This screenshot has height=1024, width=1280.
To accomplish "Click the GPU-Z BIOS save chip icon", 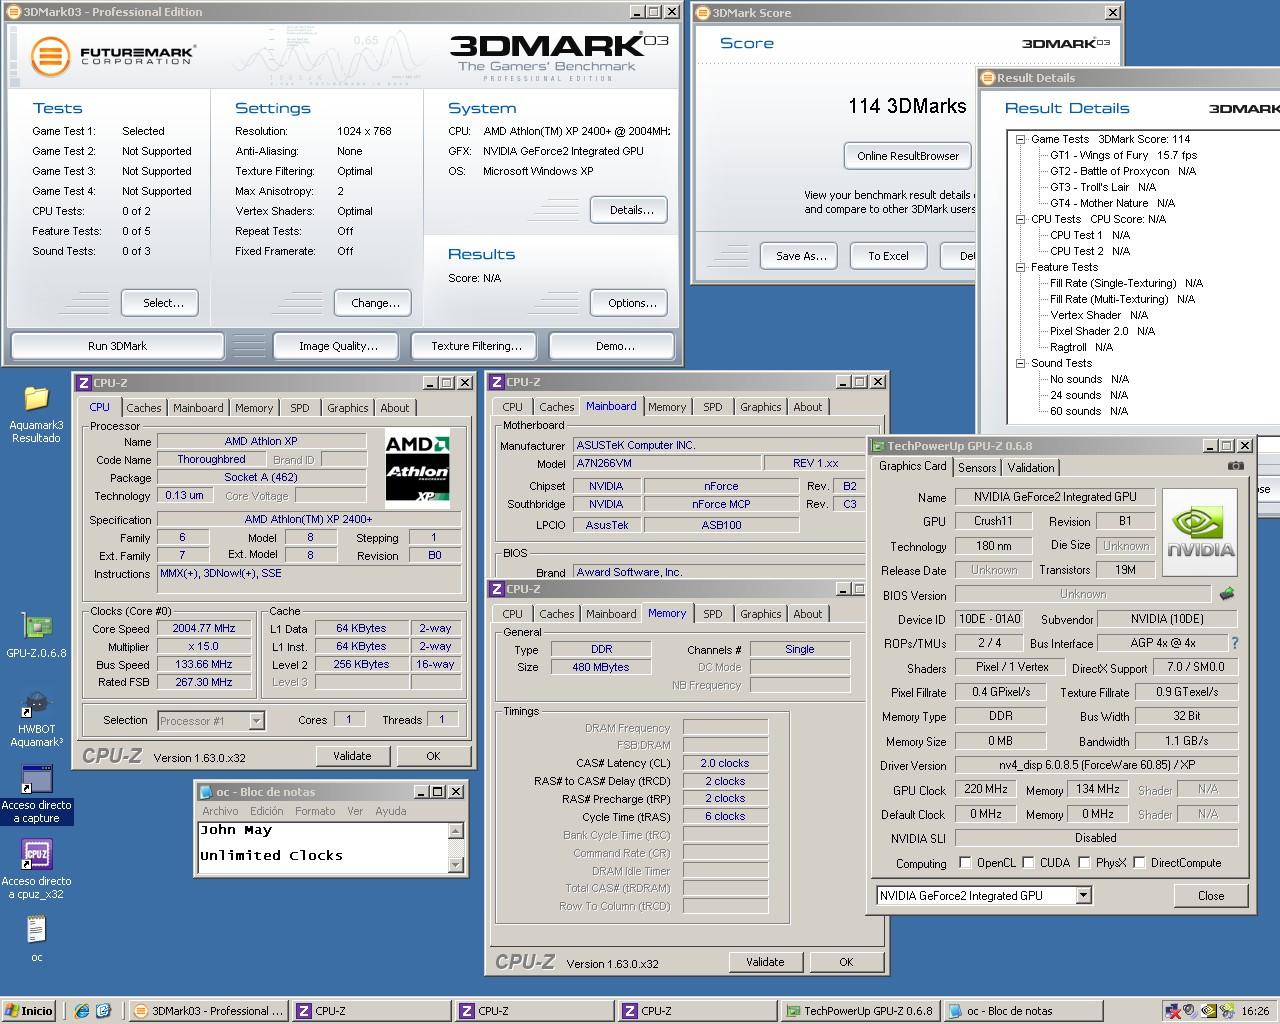I will [1227, 594].
